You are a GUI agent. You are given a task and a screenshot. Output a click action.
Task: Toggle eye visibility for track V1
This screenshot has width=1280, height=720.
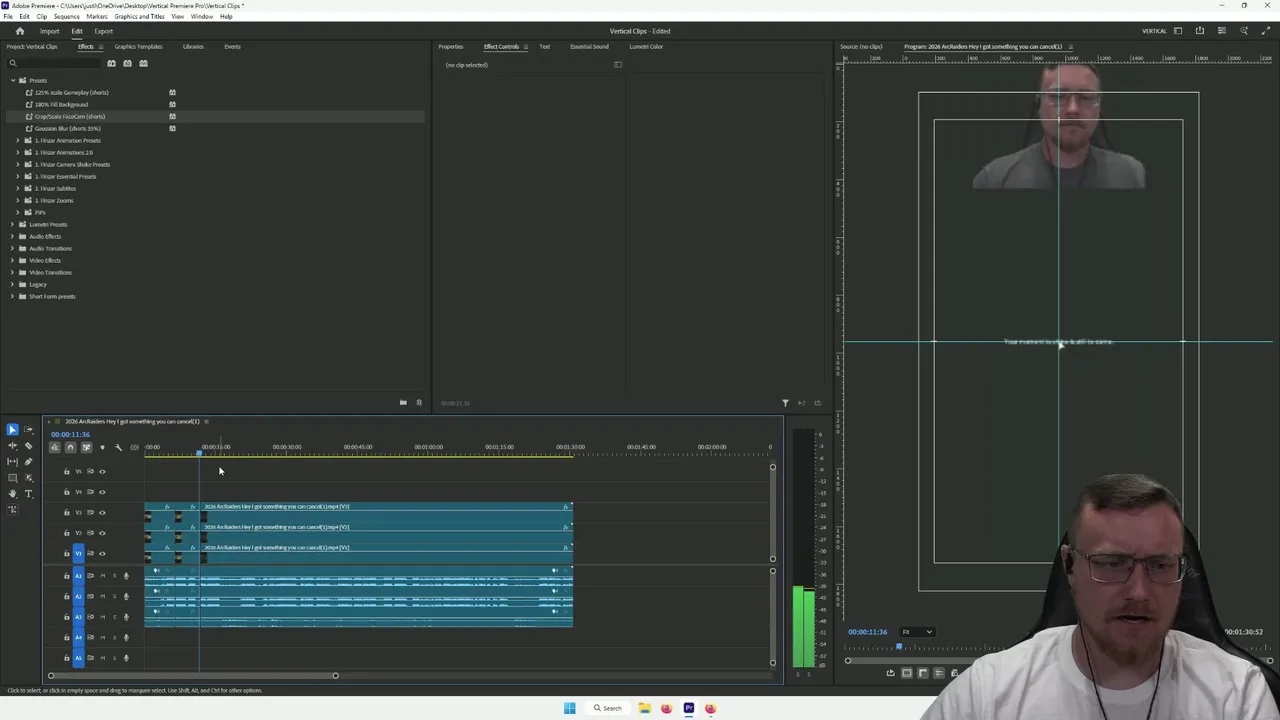pyautogui.click(x=102, y=553)
